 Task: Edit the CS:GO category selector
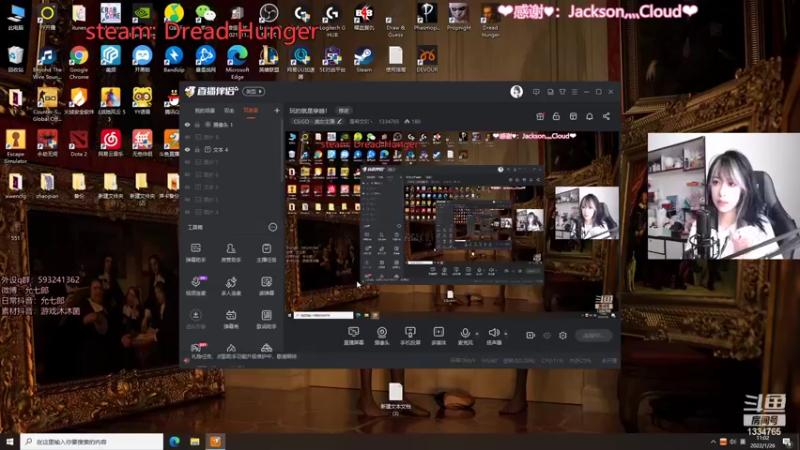pos(317,121)
